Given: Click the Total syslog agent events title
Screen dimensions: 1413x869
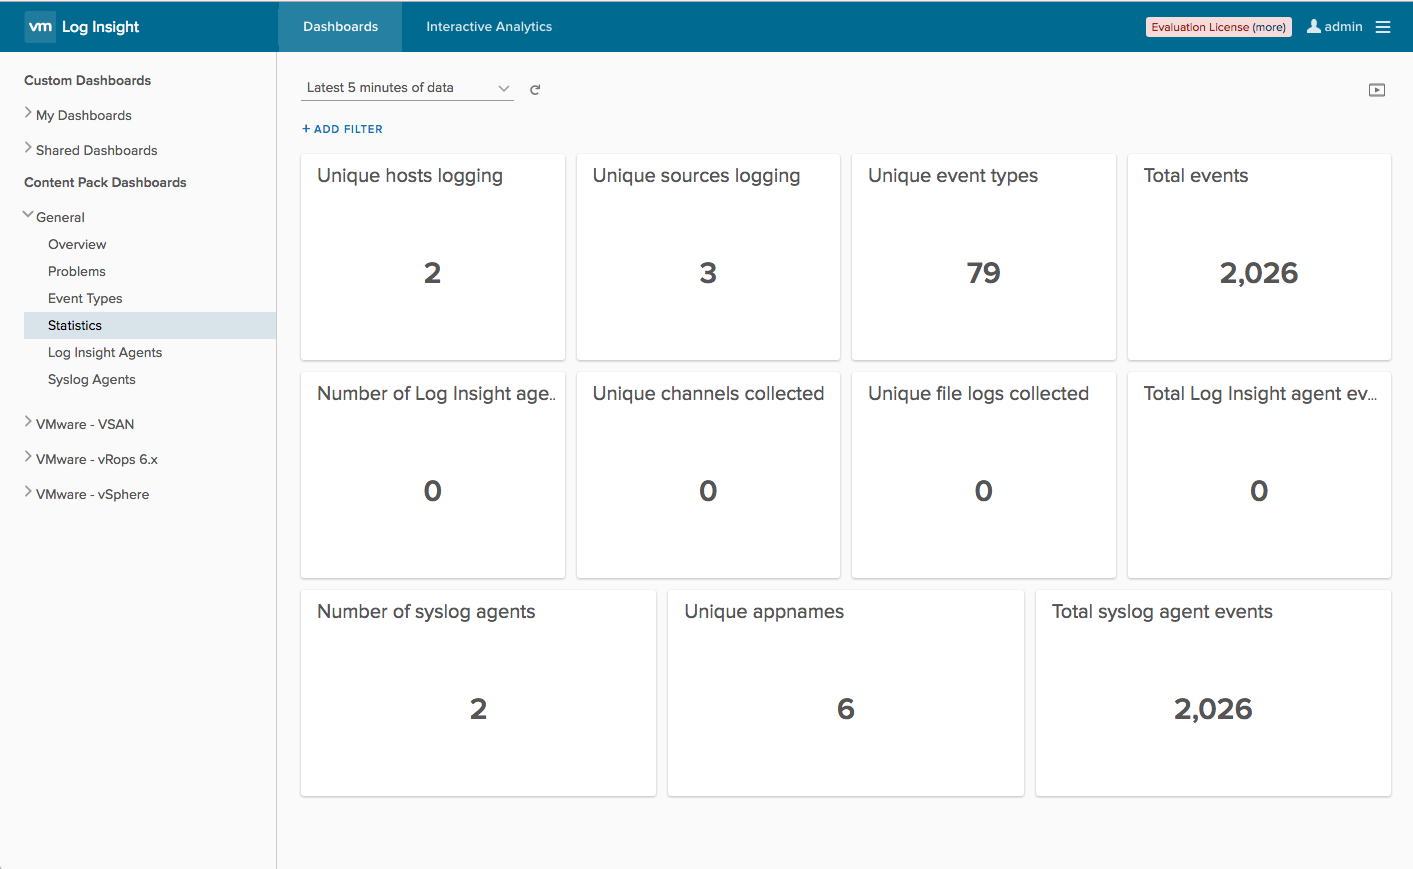Looking at the screenshot, I should coord(1162,612).
